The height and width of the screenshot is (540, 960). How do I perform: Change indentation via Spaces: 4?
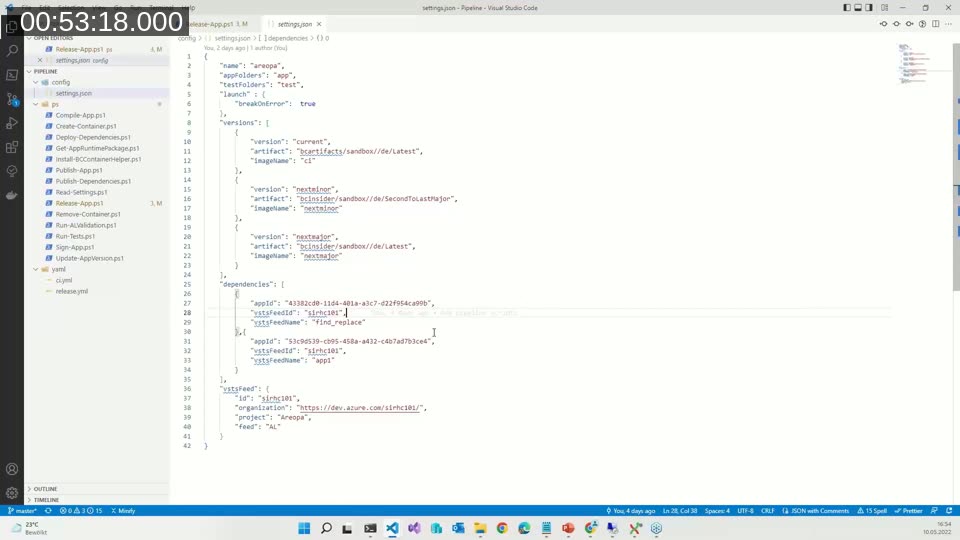click(717, 511)
